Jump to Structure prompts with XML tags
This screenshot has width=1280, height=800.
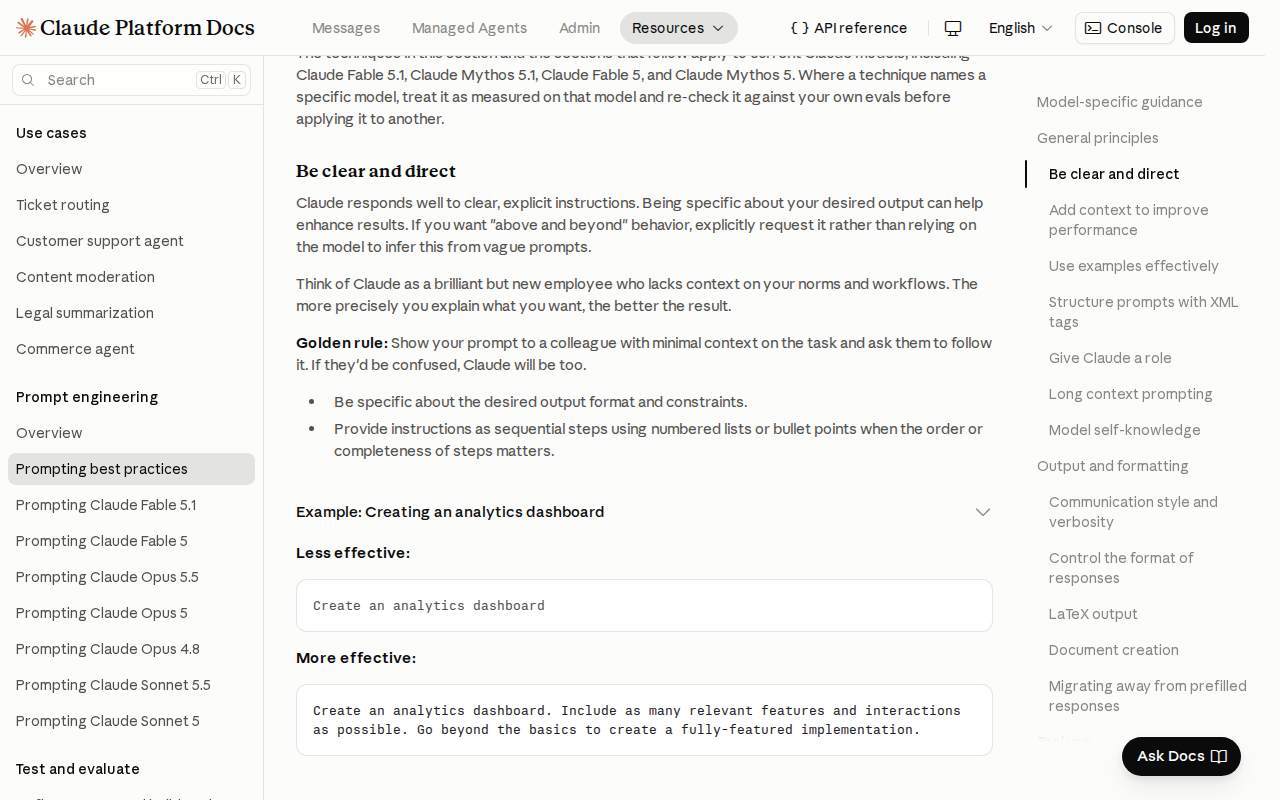point(1144,312)
